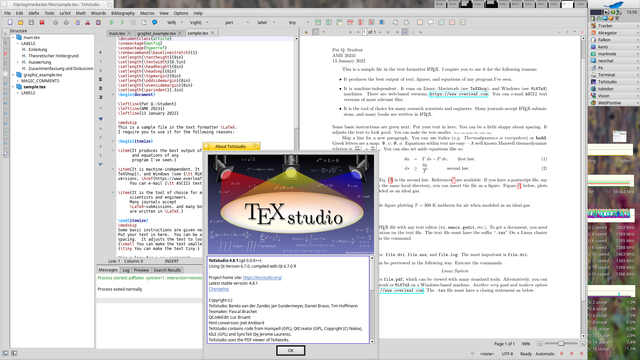
Task: Close the sample.tex tab
Action: click(212, 33)
